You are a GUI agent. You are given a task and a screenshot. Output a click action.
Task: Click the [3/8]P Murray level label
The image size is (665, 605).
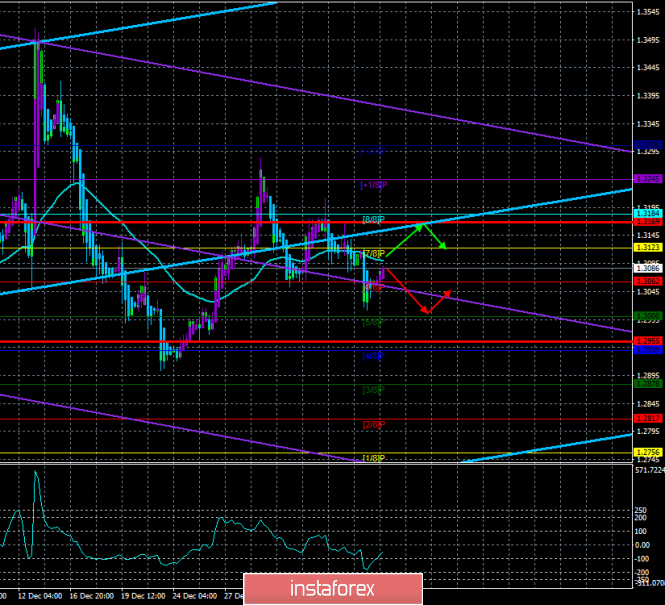pyautogui.click(x=374, y=390)
